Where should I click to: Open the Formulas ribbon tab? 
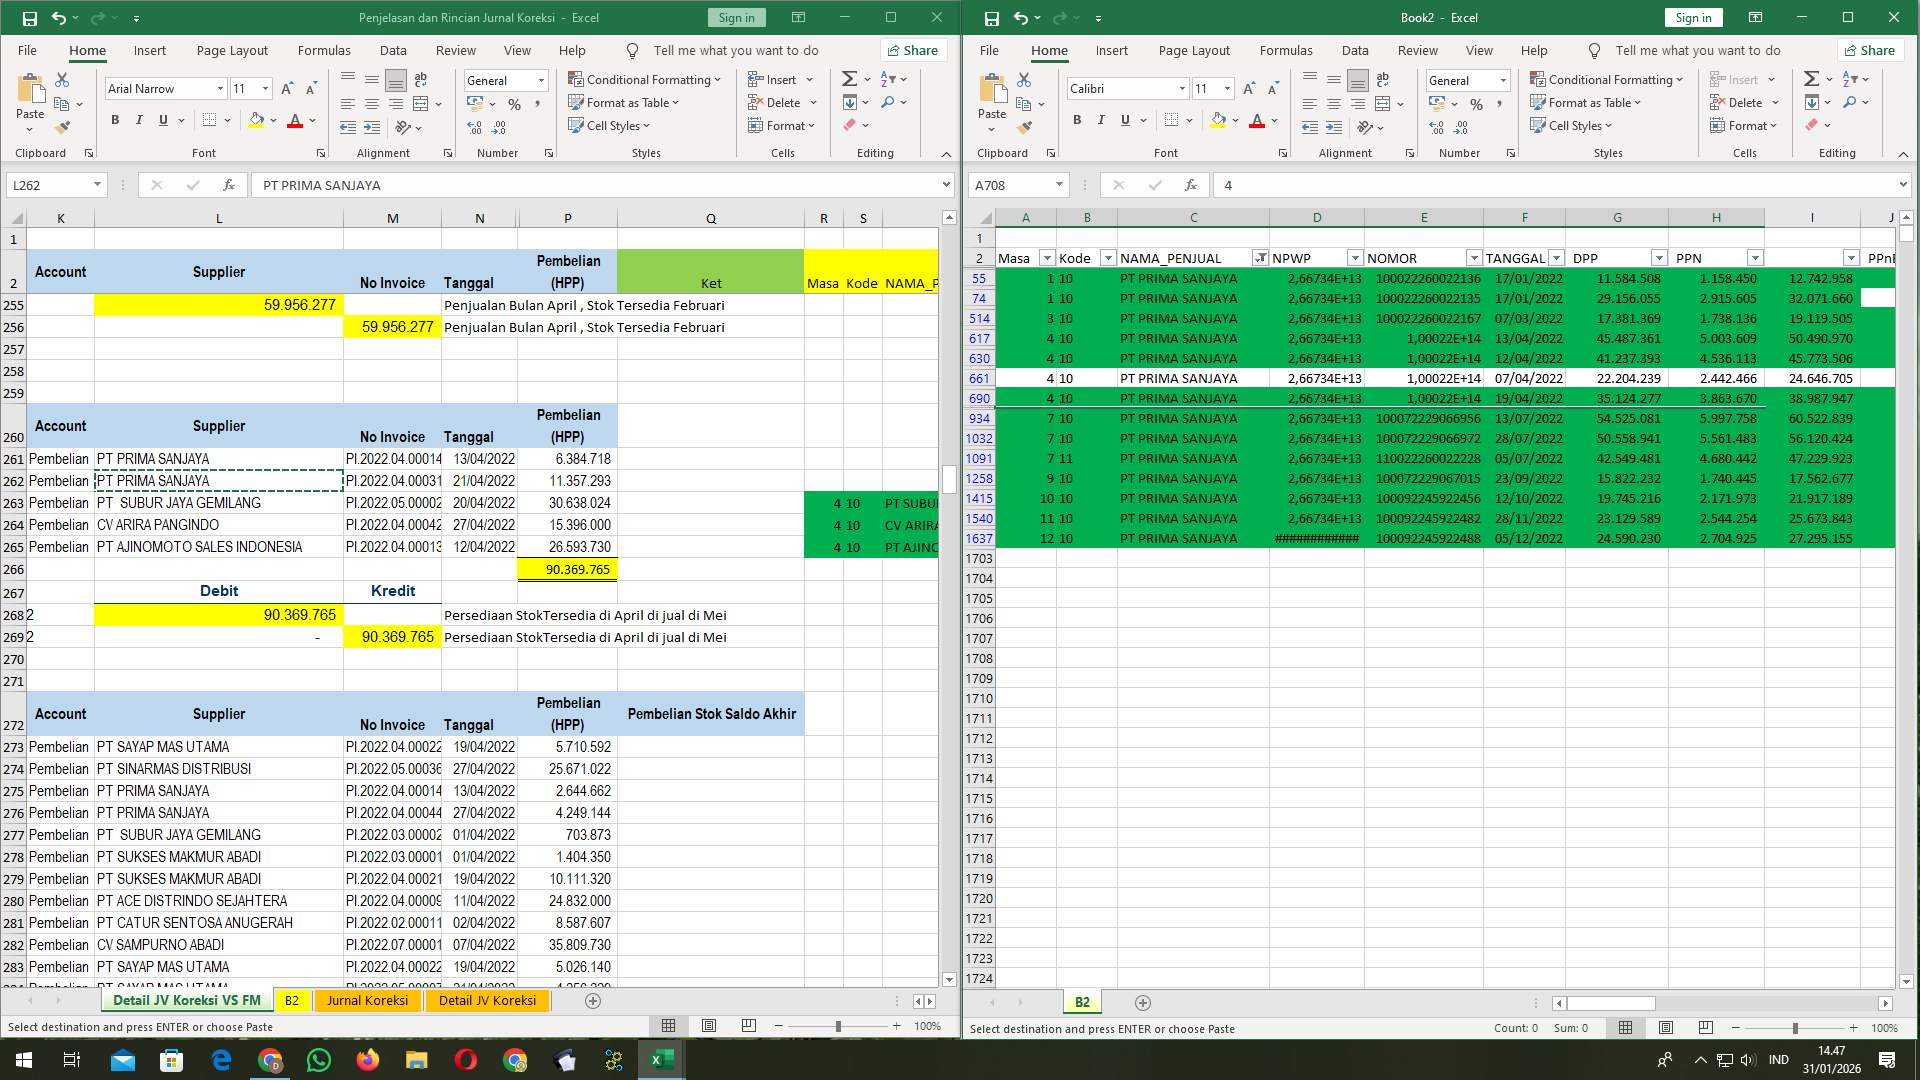click(x=324, y=50)
